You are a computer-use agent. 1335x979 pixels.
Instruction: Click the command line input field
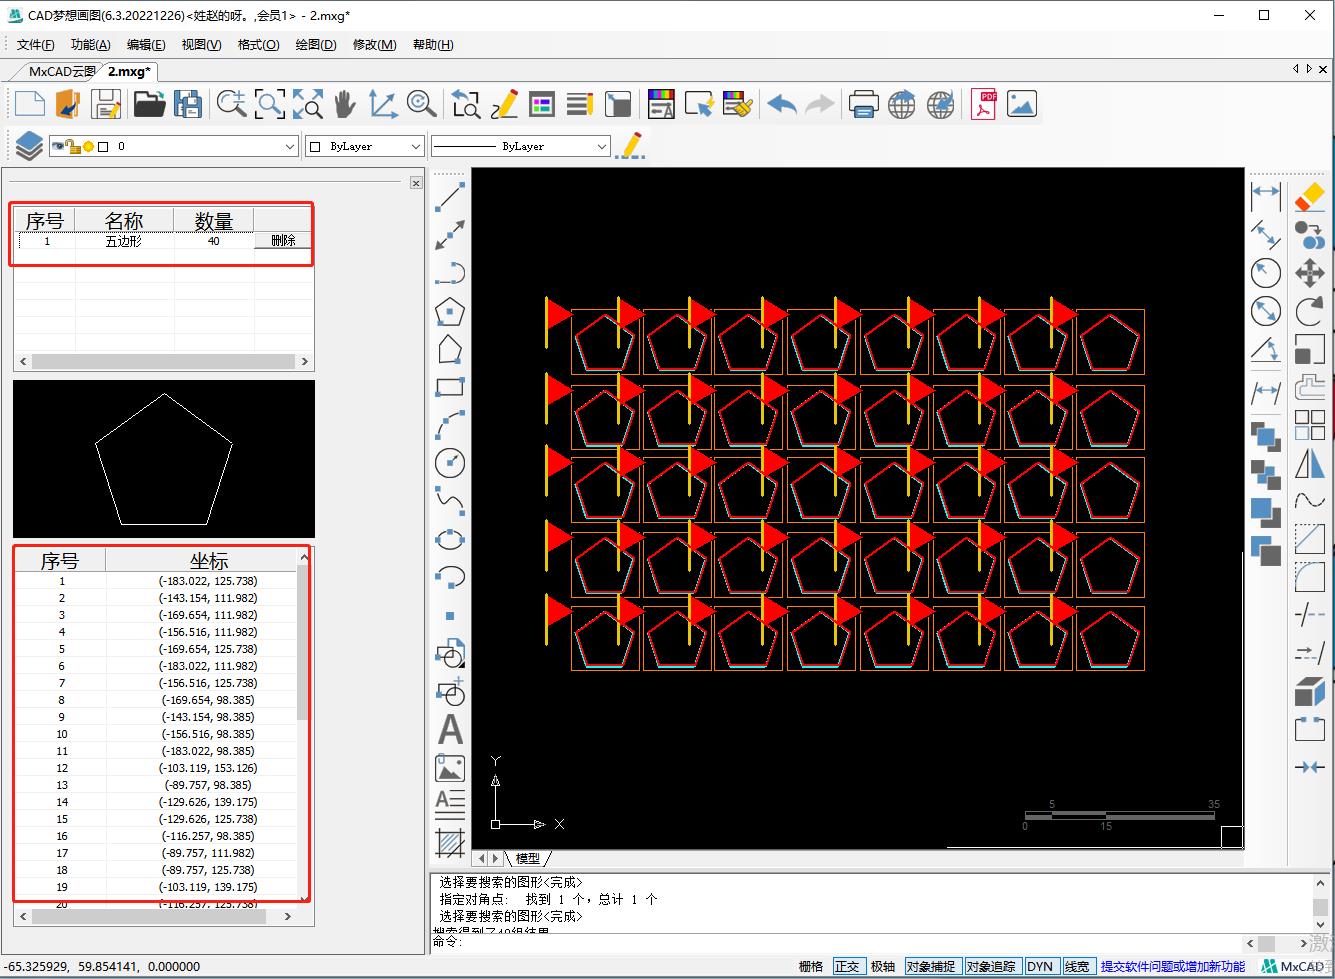[835, 943]
